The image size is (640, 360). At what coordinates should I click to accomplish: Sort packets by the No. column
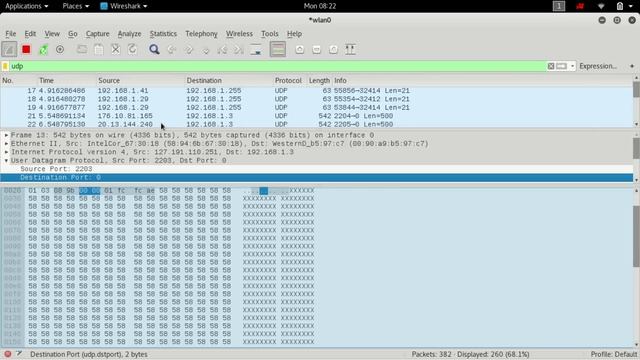click(x=19, y=80)
